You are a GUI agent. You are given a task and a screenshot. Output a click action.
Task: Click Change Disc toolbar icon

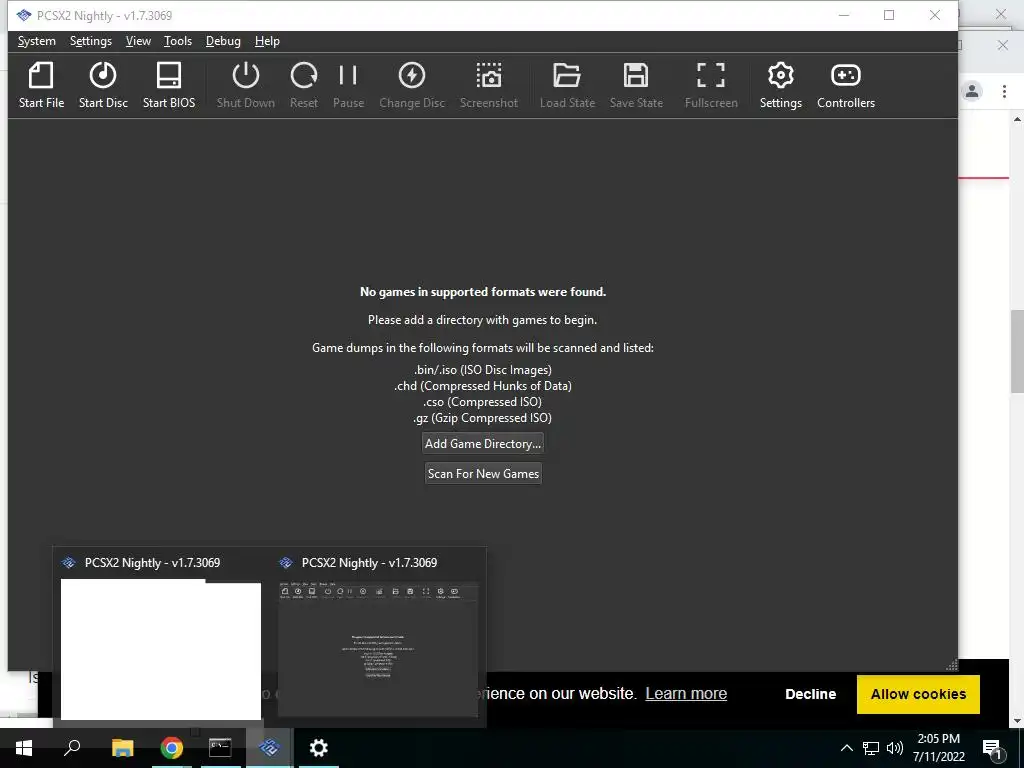tap(412, 85)
